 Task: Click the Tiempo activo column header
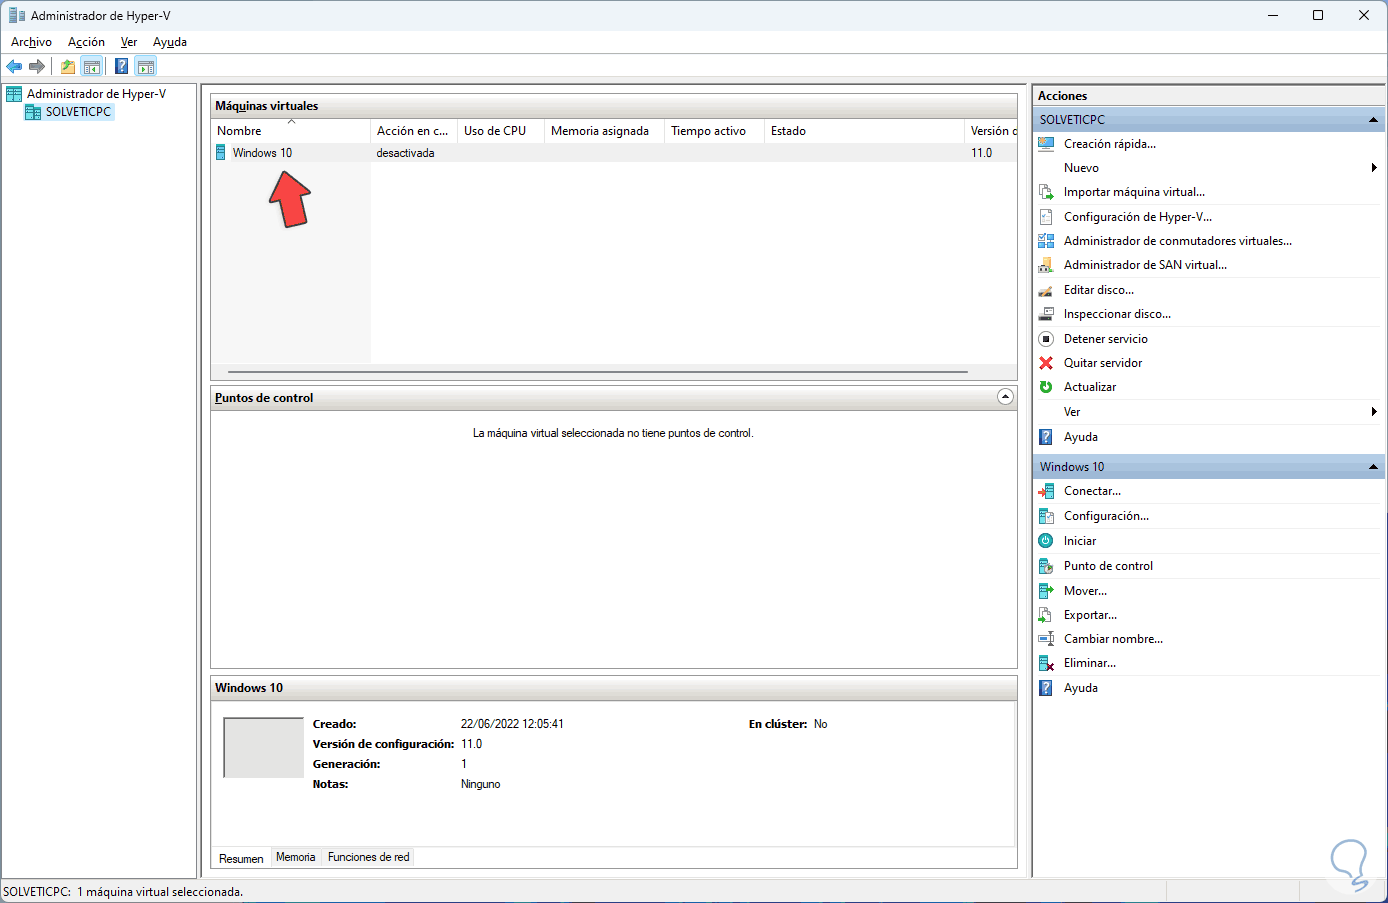point(714,131)
